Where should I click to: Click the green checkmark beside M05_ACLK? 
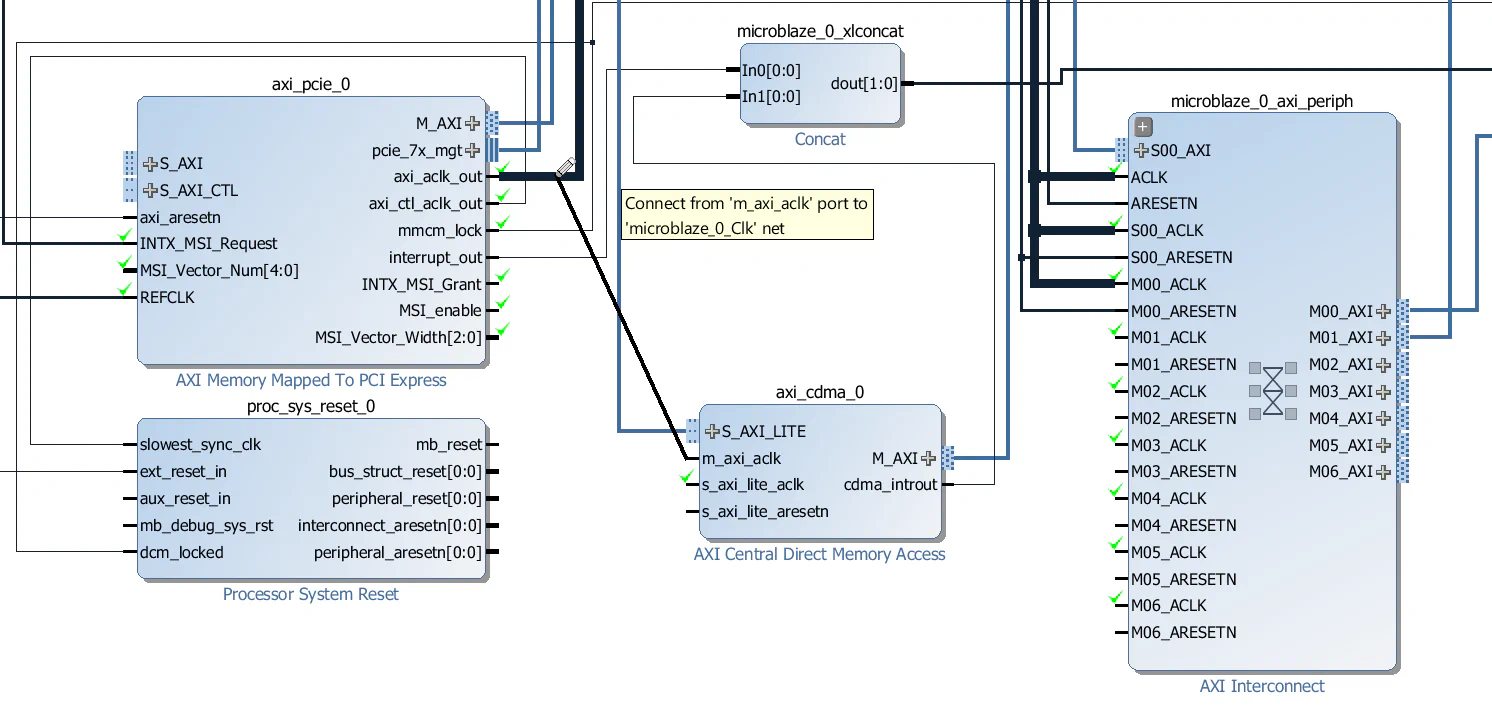1116,545
